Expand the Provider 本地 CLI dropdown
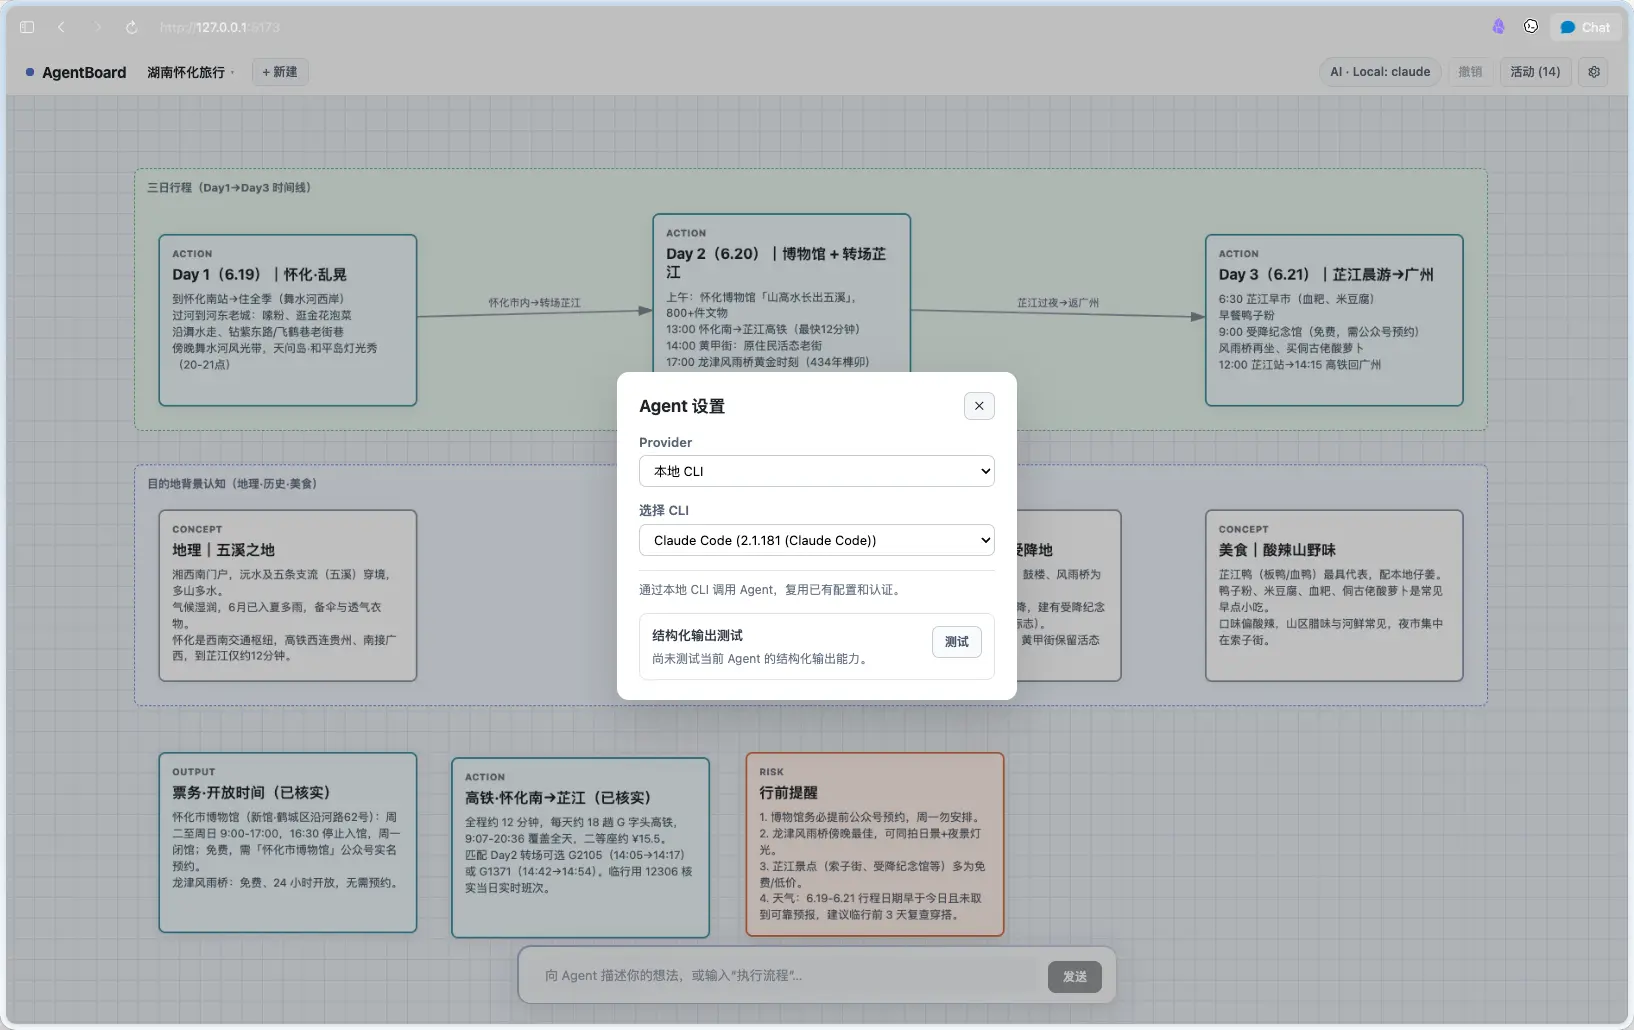The height and width of the screenshot is (1030, 1634). click(816, 471)
